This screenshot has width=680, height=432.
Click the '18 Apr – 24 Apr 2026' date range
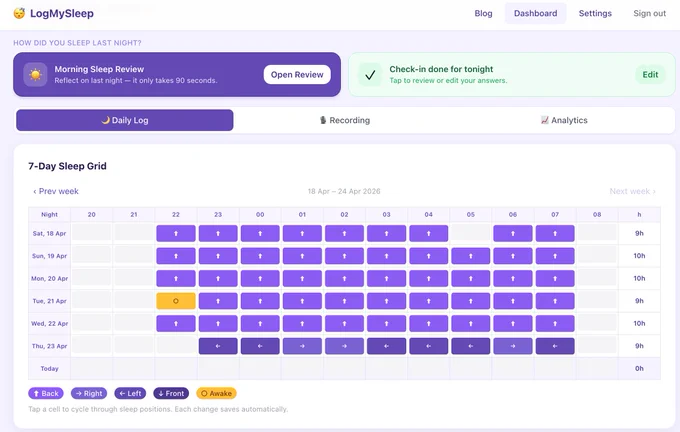[344, 191]
